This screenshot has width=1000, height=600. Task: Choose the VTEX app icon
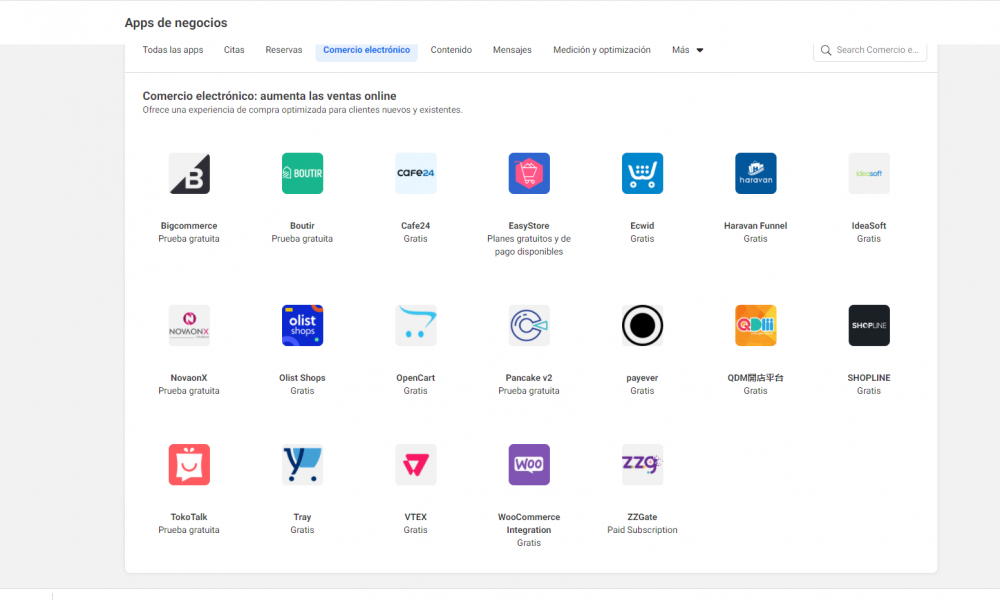pyautogui.click(x=416, y=464)
